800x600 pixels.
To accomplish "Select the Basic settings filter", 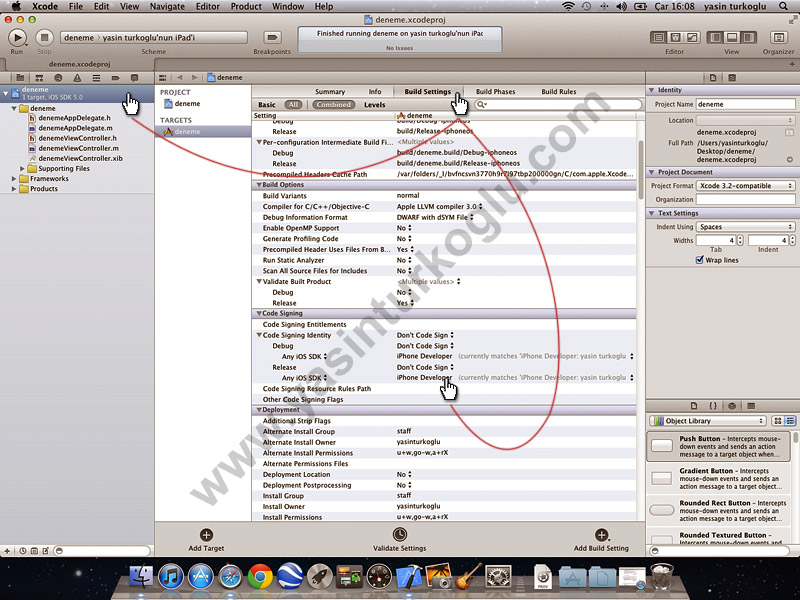I will [x=267, y=105].
